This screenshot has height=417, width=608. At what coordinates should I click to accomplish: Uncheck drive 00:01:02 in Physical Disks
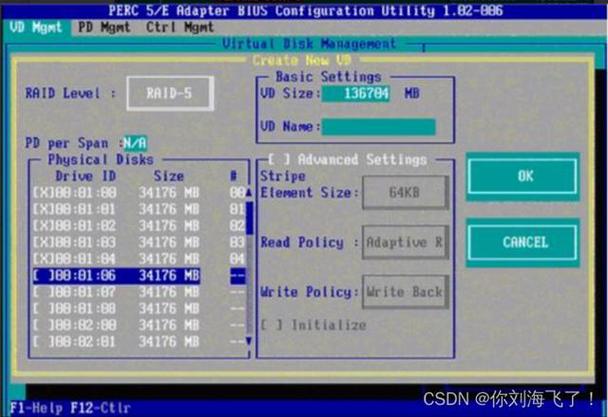[x=39, y=225]
